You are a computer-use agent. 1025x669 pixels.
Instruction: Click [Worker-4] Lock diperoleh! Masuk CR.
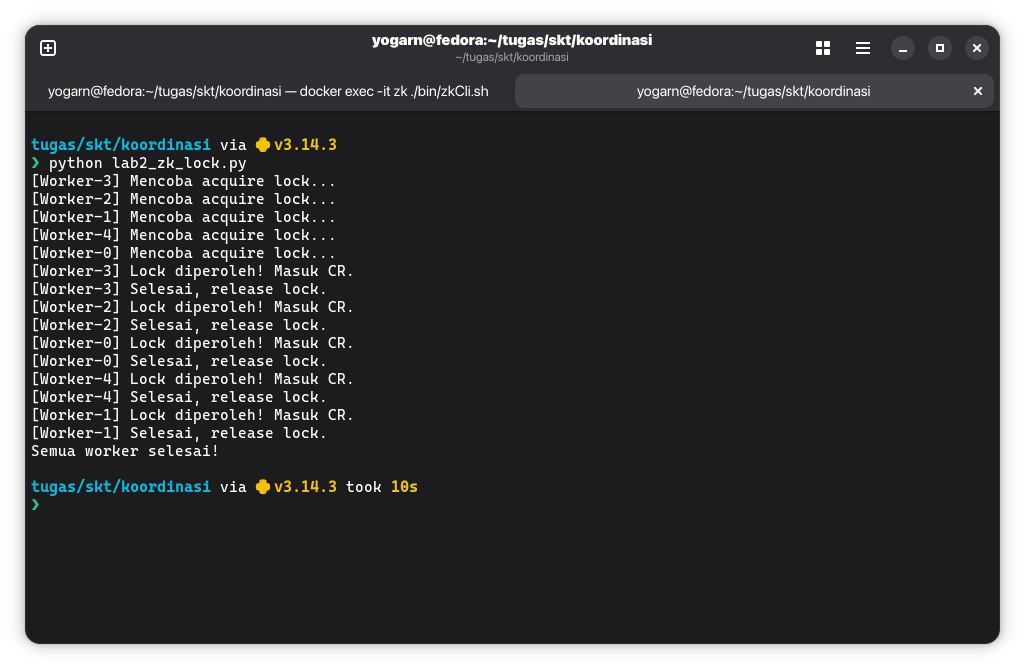click(x=192, y=379)
